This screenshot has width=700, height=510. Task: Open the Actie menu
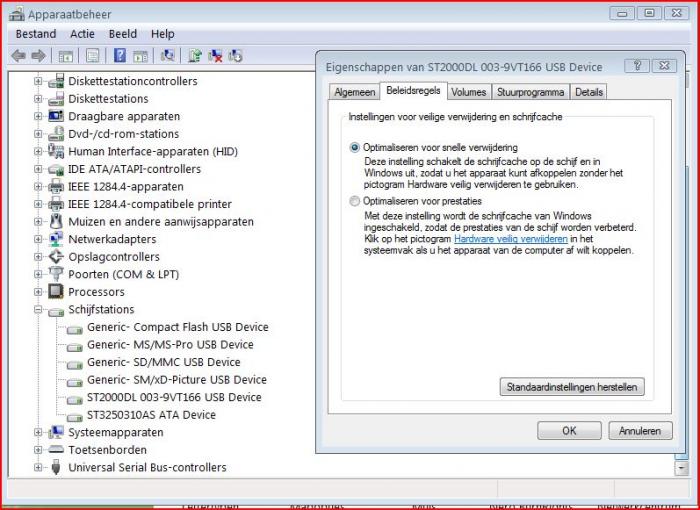tap(82, 34)
